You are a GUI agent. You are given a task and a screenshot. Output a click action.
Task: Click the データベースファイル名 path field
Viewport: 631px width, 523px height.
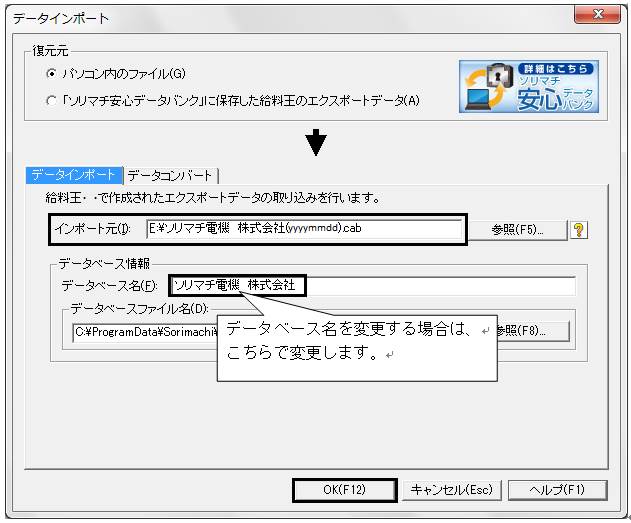146,332
